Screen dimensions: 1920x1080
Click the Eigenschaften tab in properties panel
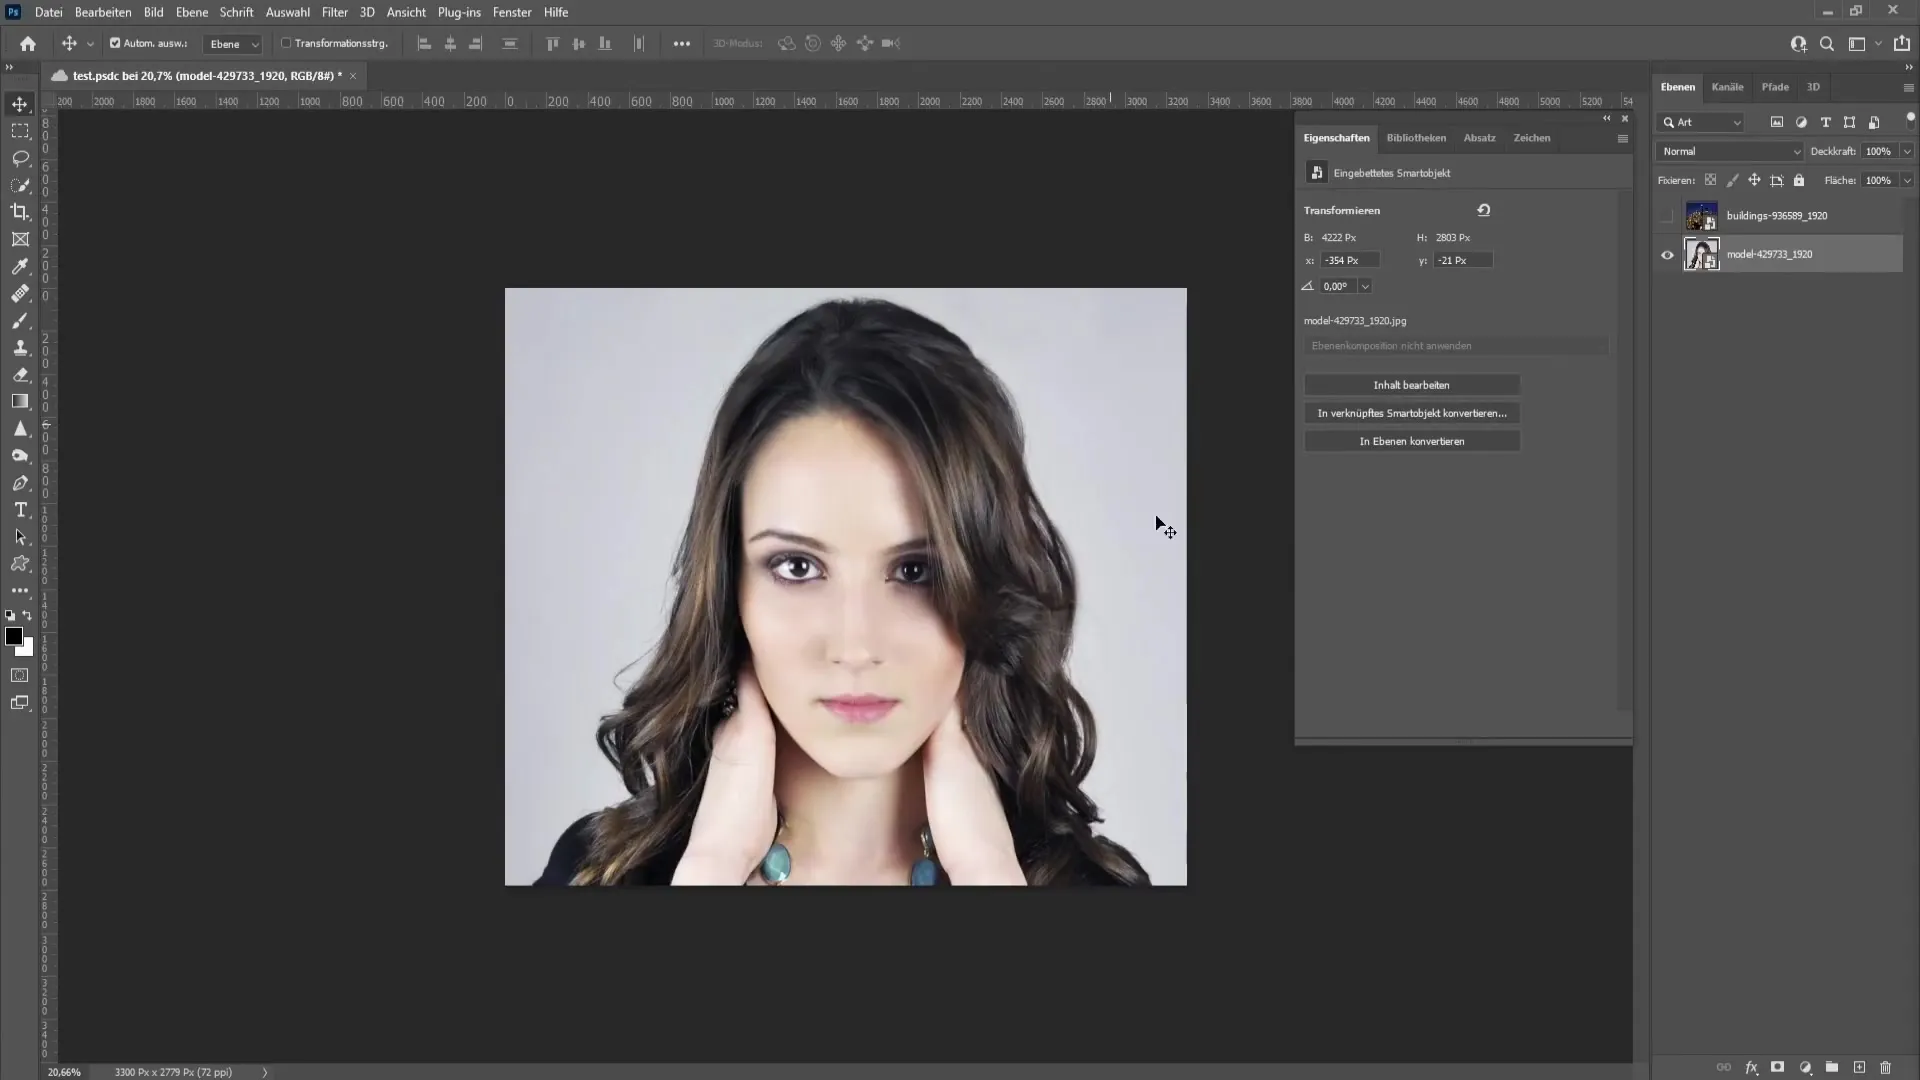pos(1336,137)
